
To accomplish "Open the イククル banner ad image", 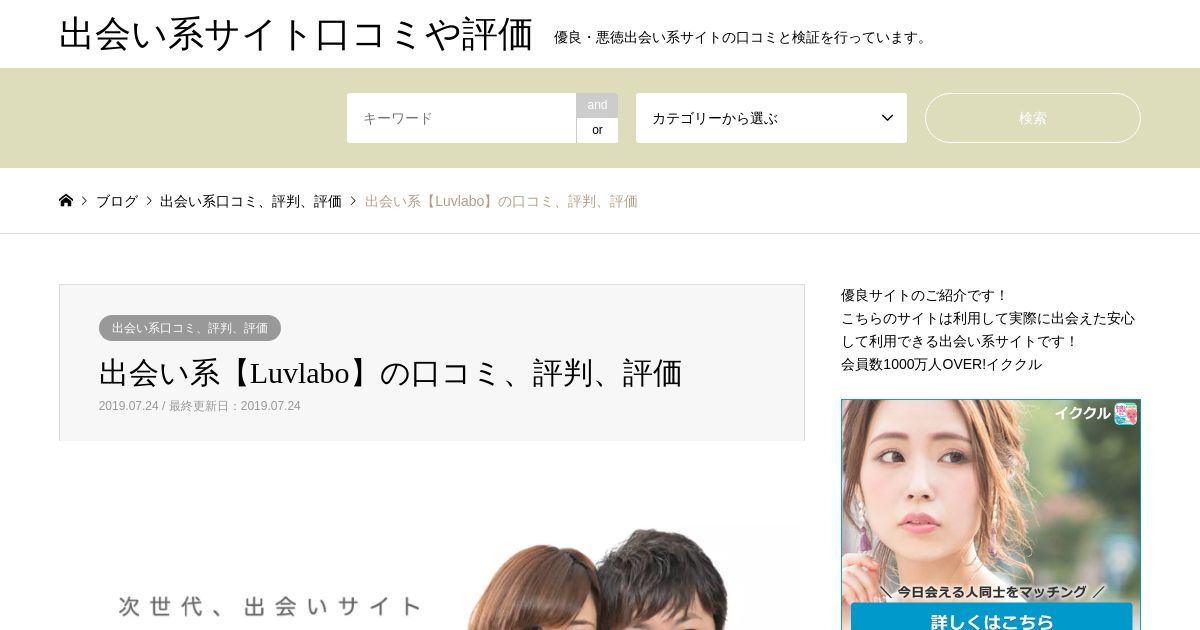I will (991, 515).
